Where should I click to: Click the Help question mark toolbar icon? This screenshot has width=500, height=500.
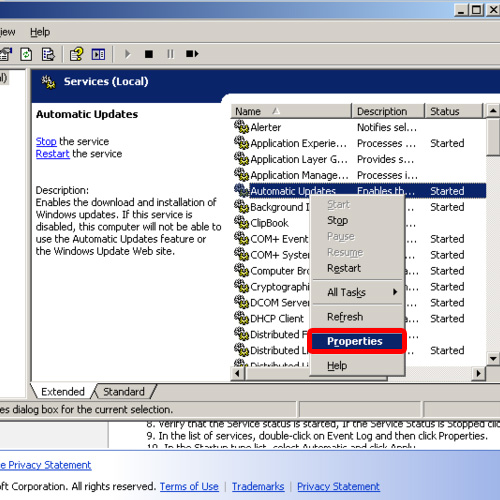point(76,54)
